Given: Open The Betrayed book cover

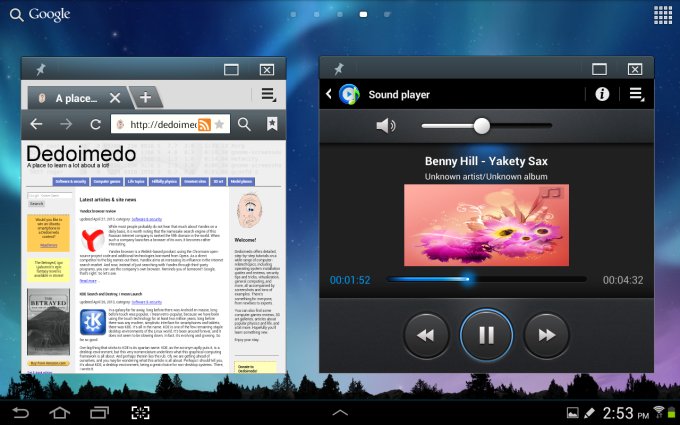Looking at the screenshot, I should 48,322.
